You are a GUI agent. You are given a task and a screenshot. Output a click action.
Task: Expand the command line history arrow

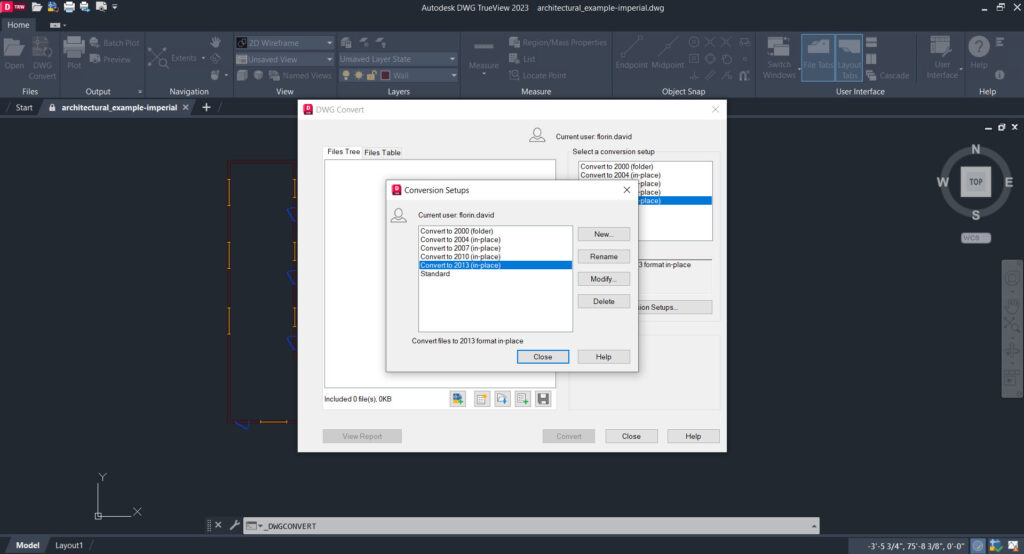click(x=814, y=526)
